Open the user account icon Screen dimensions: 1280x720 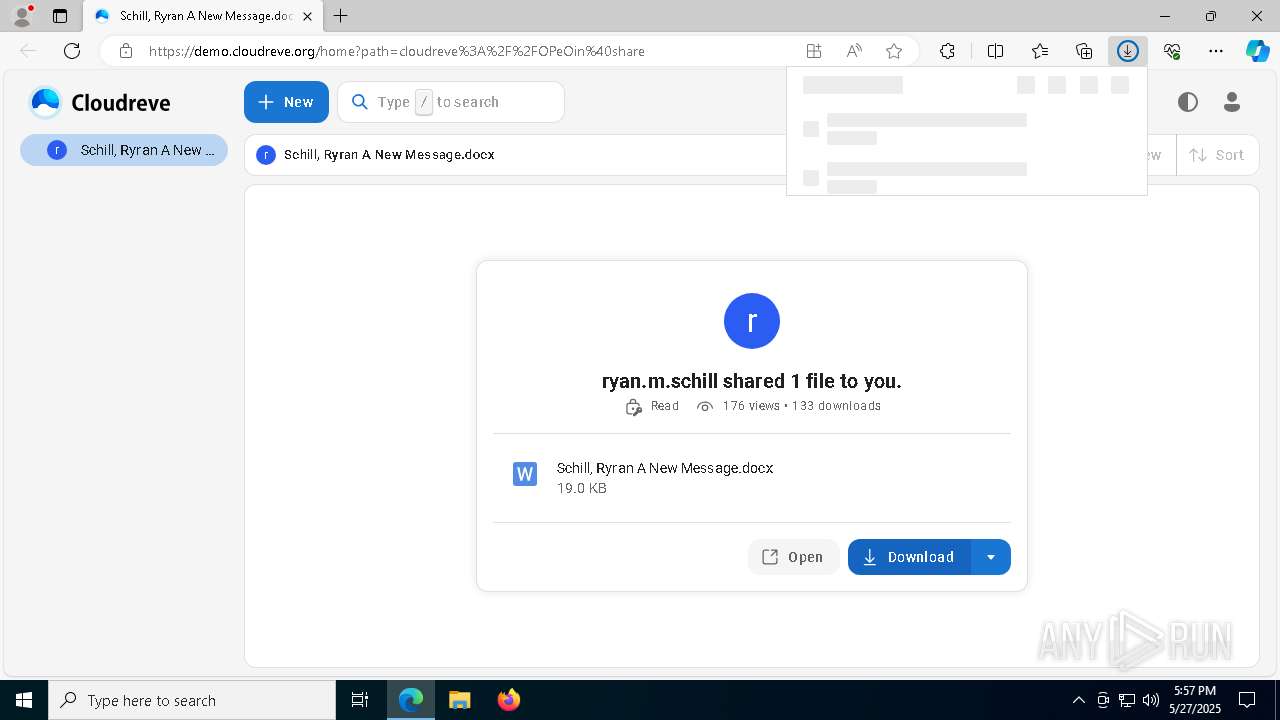coord(1232,102)
